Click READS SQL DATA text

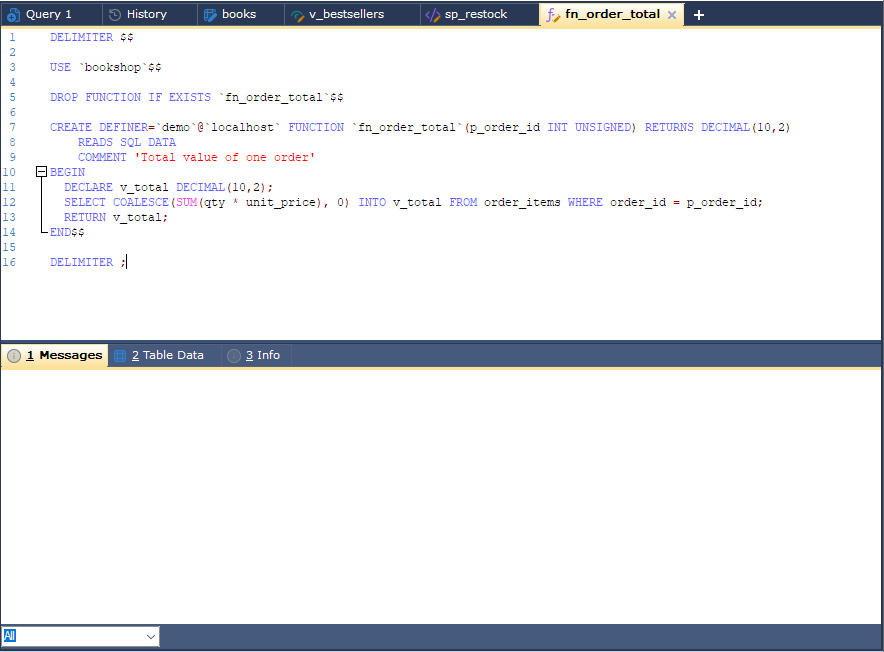[127, 142]
